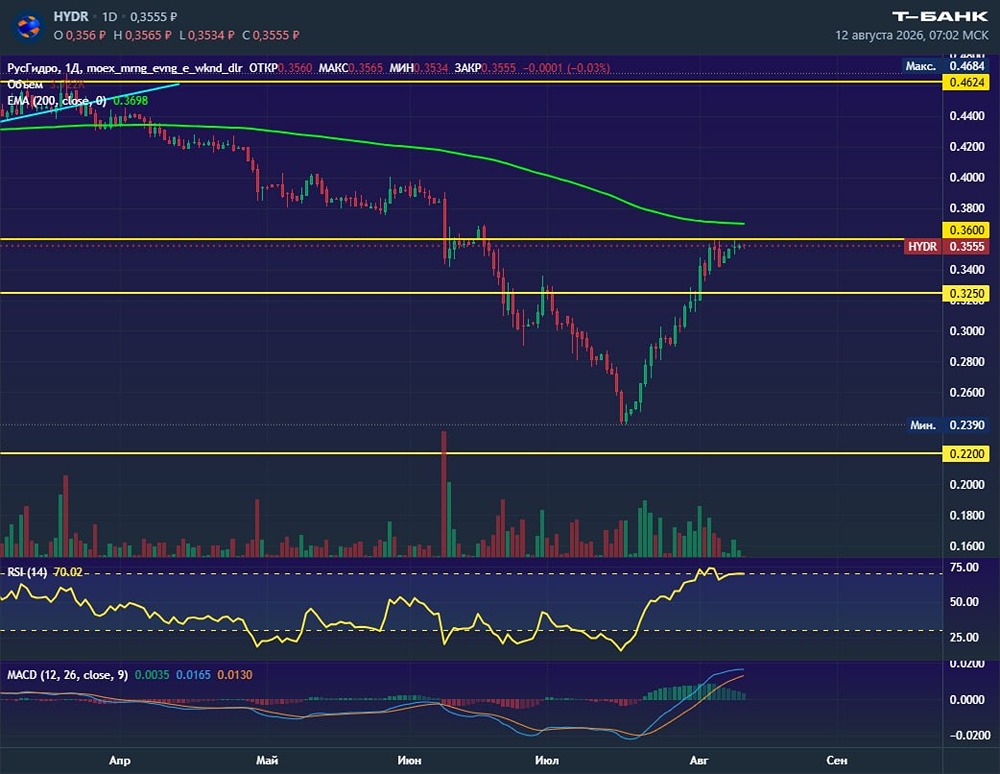Viewport: 1000px width, 774px height.
Task: Click the 0.2600 price axis label
Action: (967, 392)
